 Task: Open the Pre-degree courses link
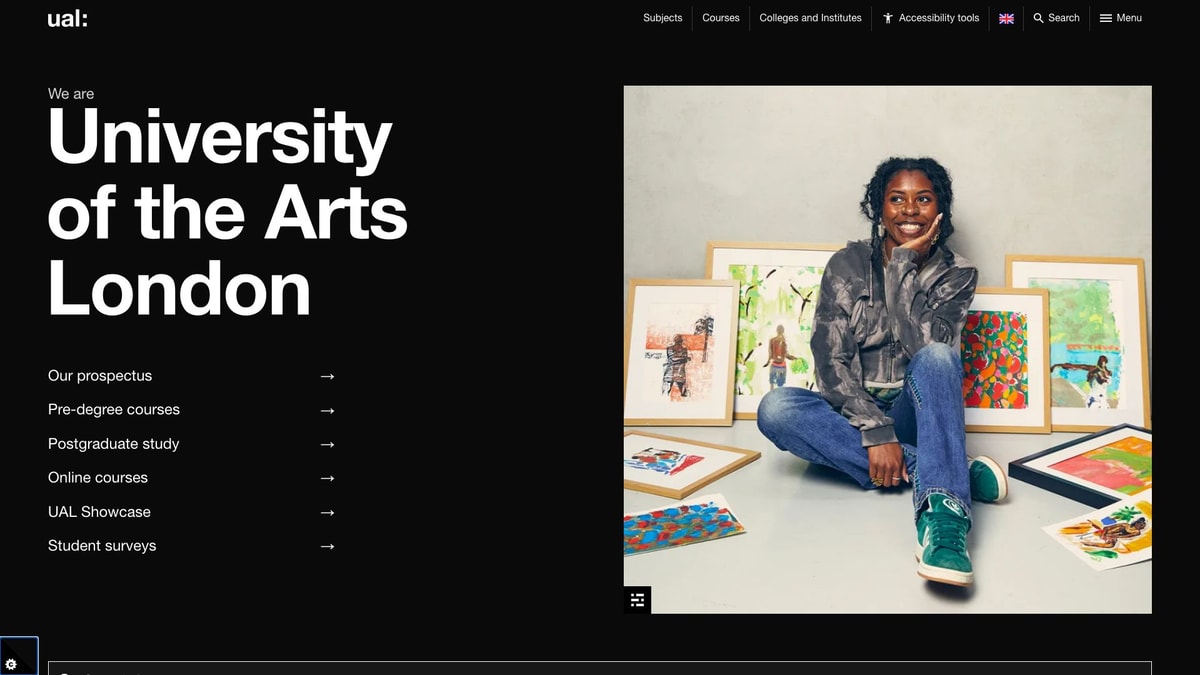pyautogui.click(x=113, y=410)
